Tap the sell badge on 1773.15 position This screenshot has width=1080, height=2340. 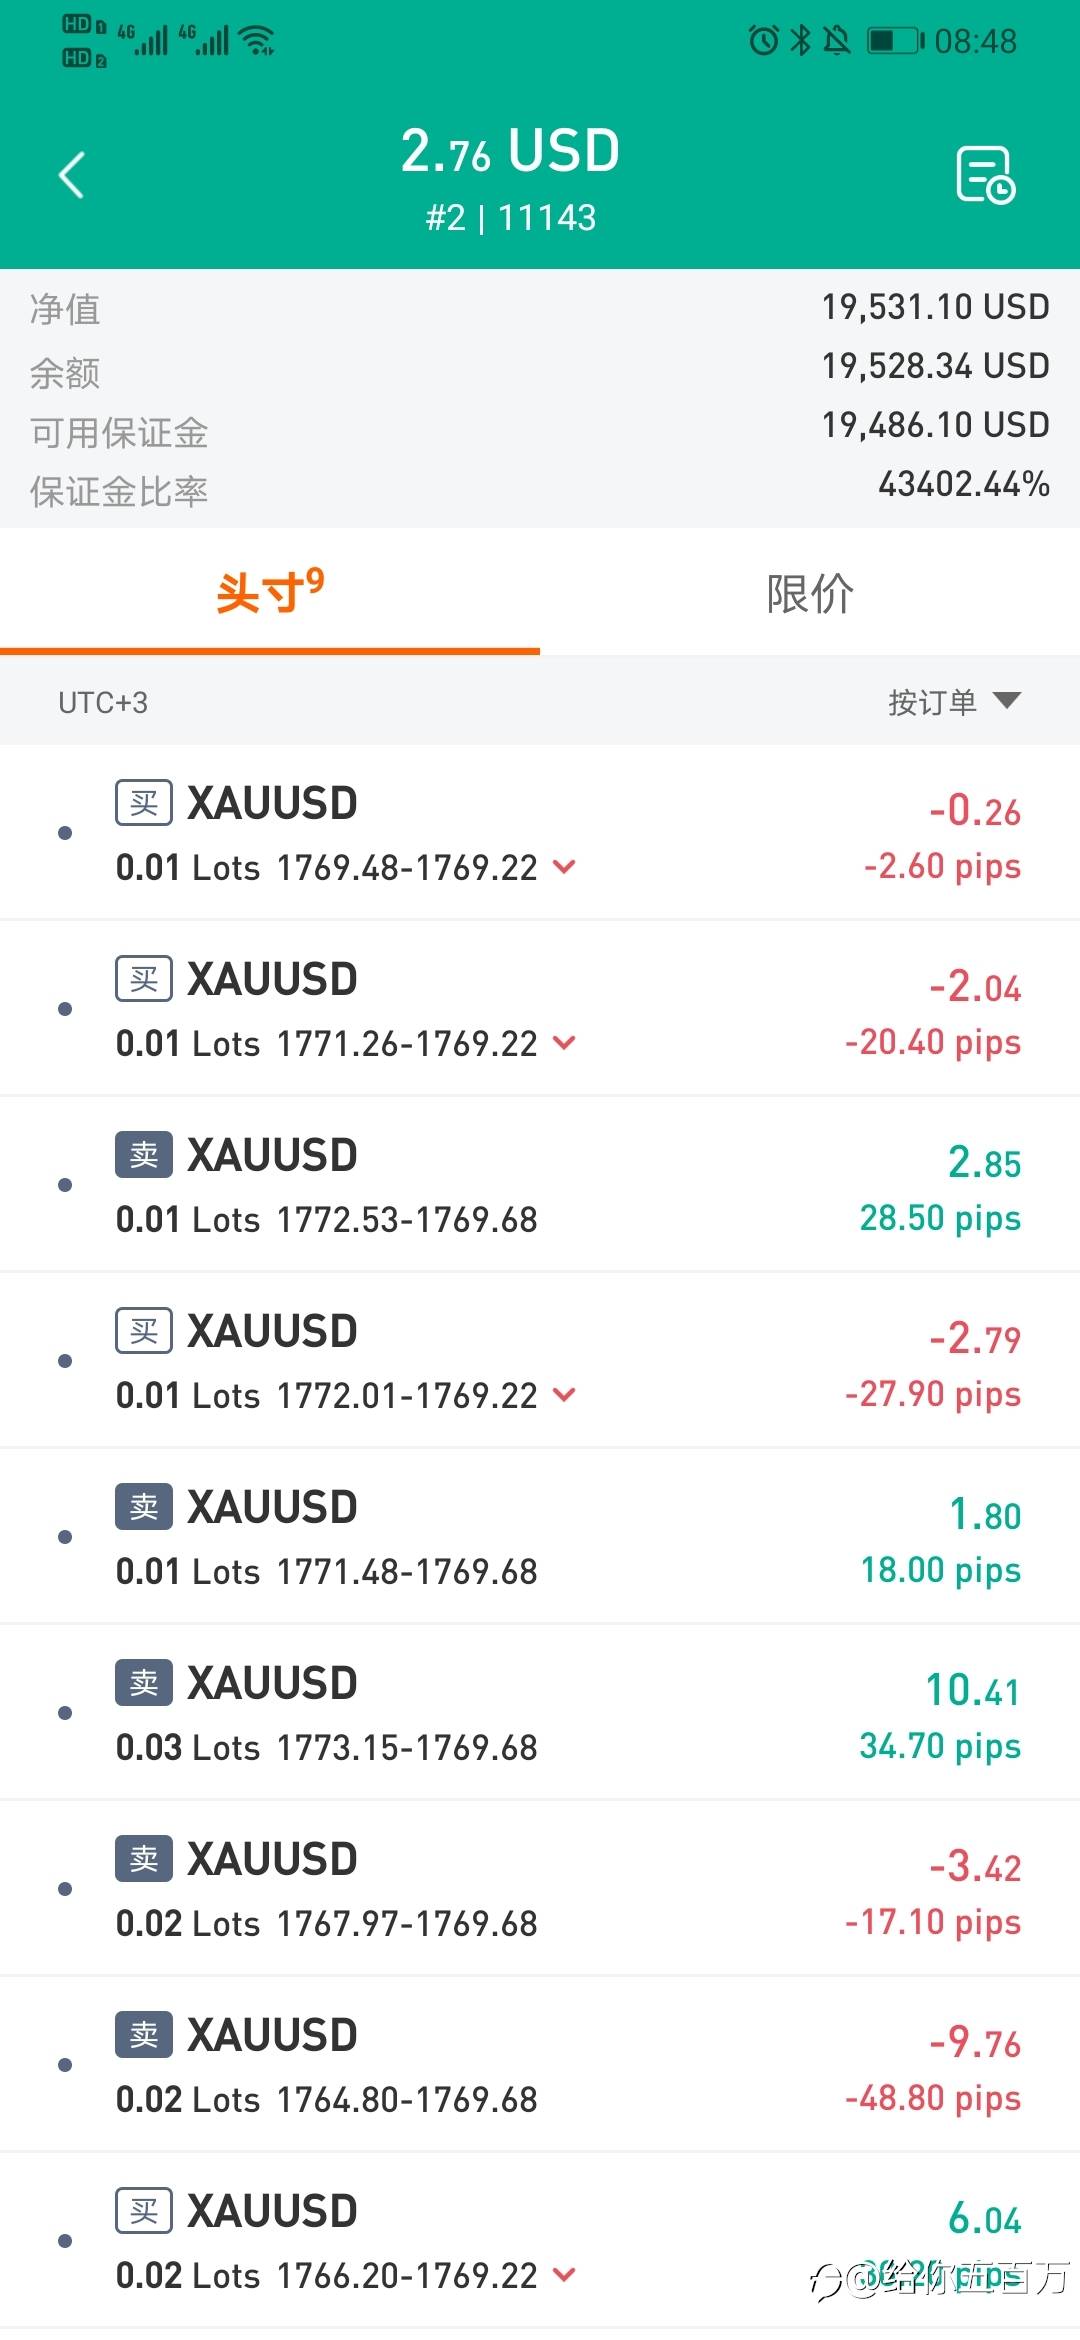click(x=144, y=1683)
